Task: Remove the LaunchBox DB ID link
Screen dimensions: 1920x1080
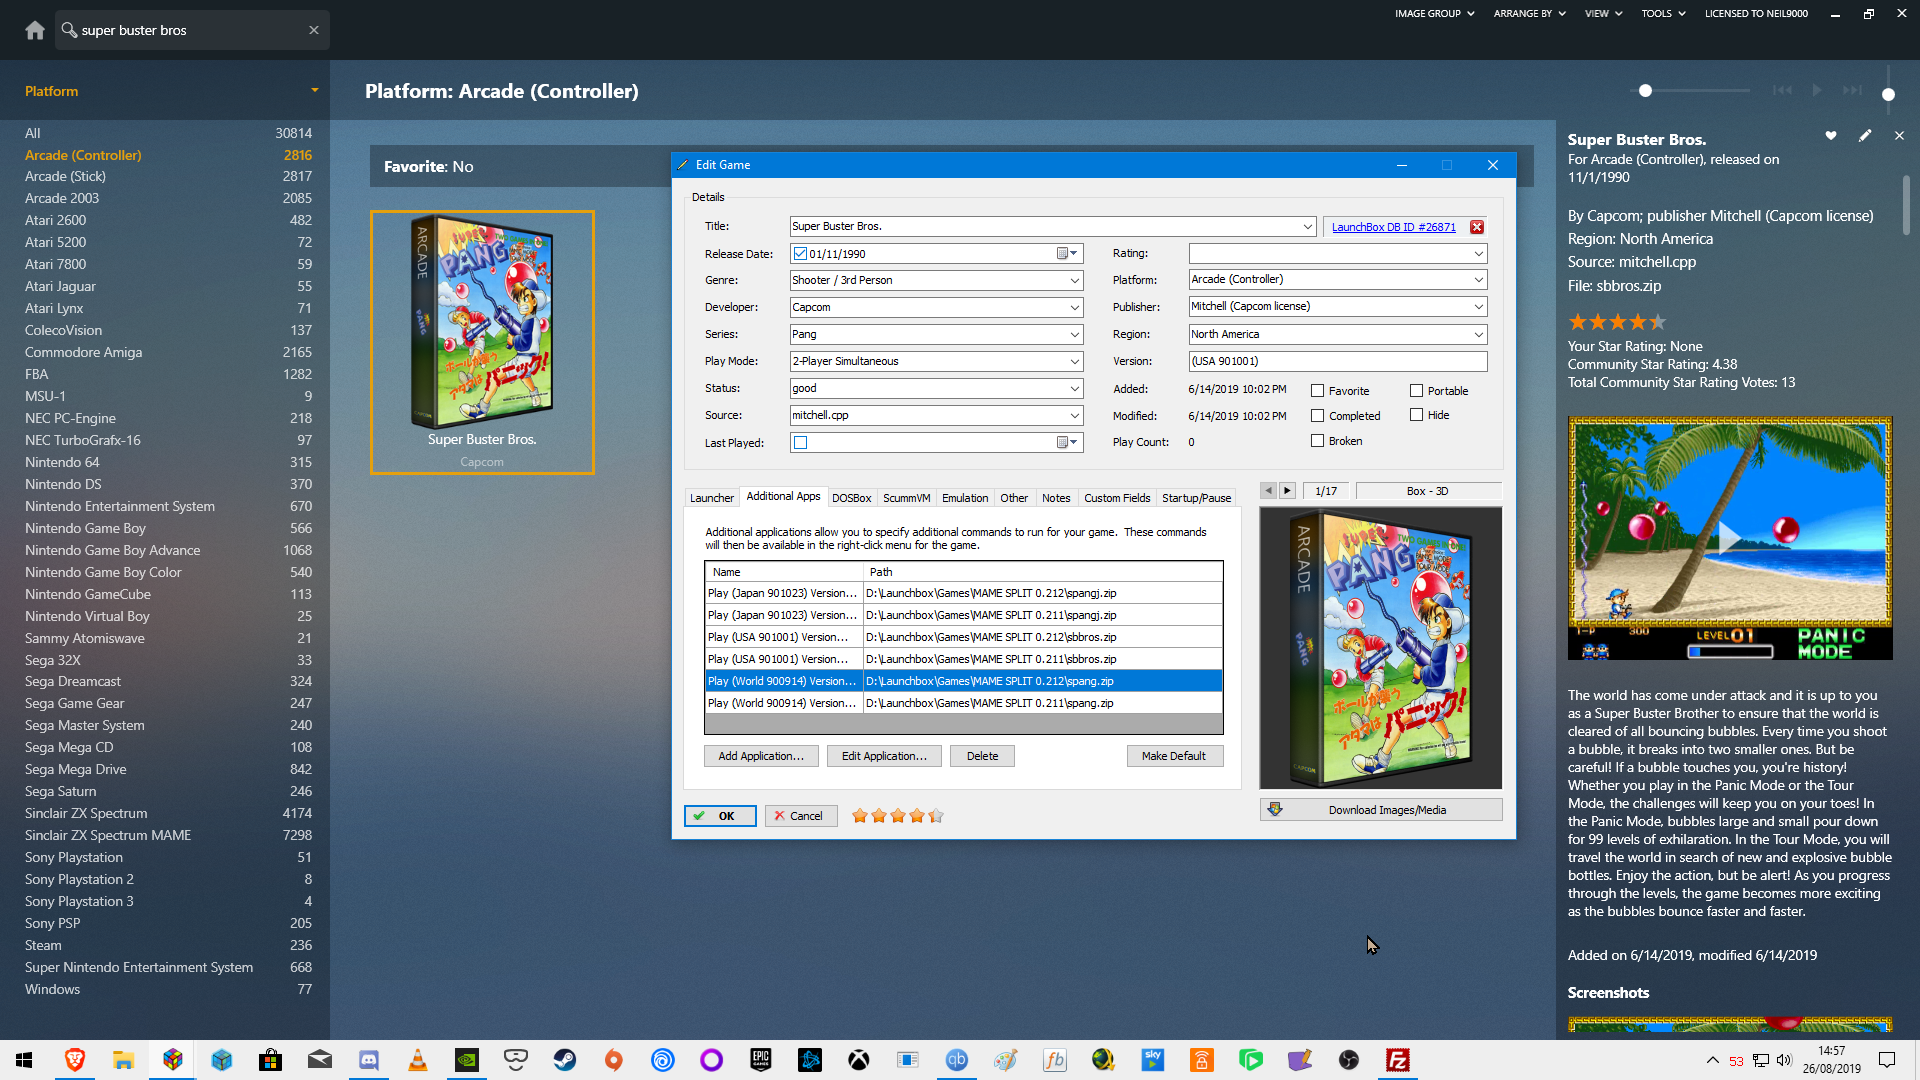Action: pos(1477,227)
